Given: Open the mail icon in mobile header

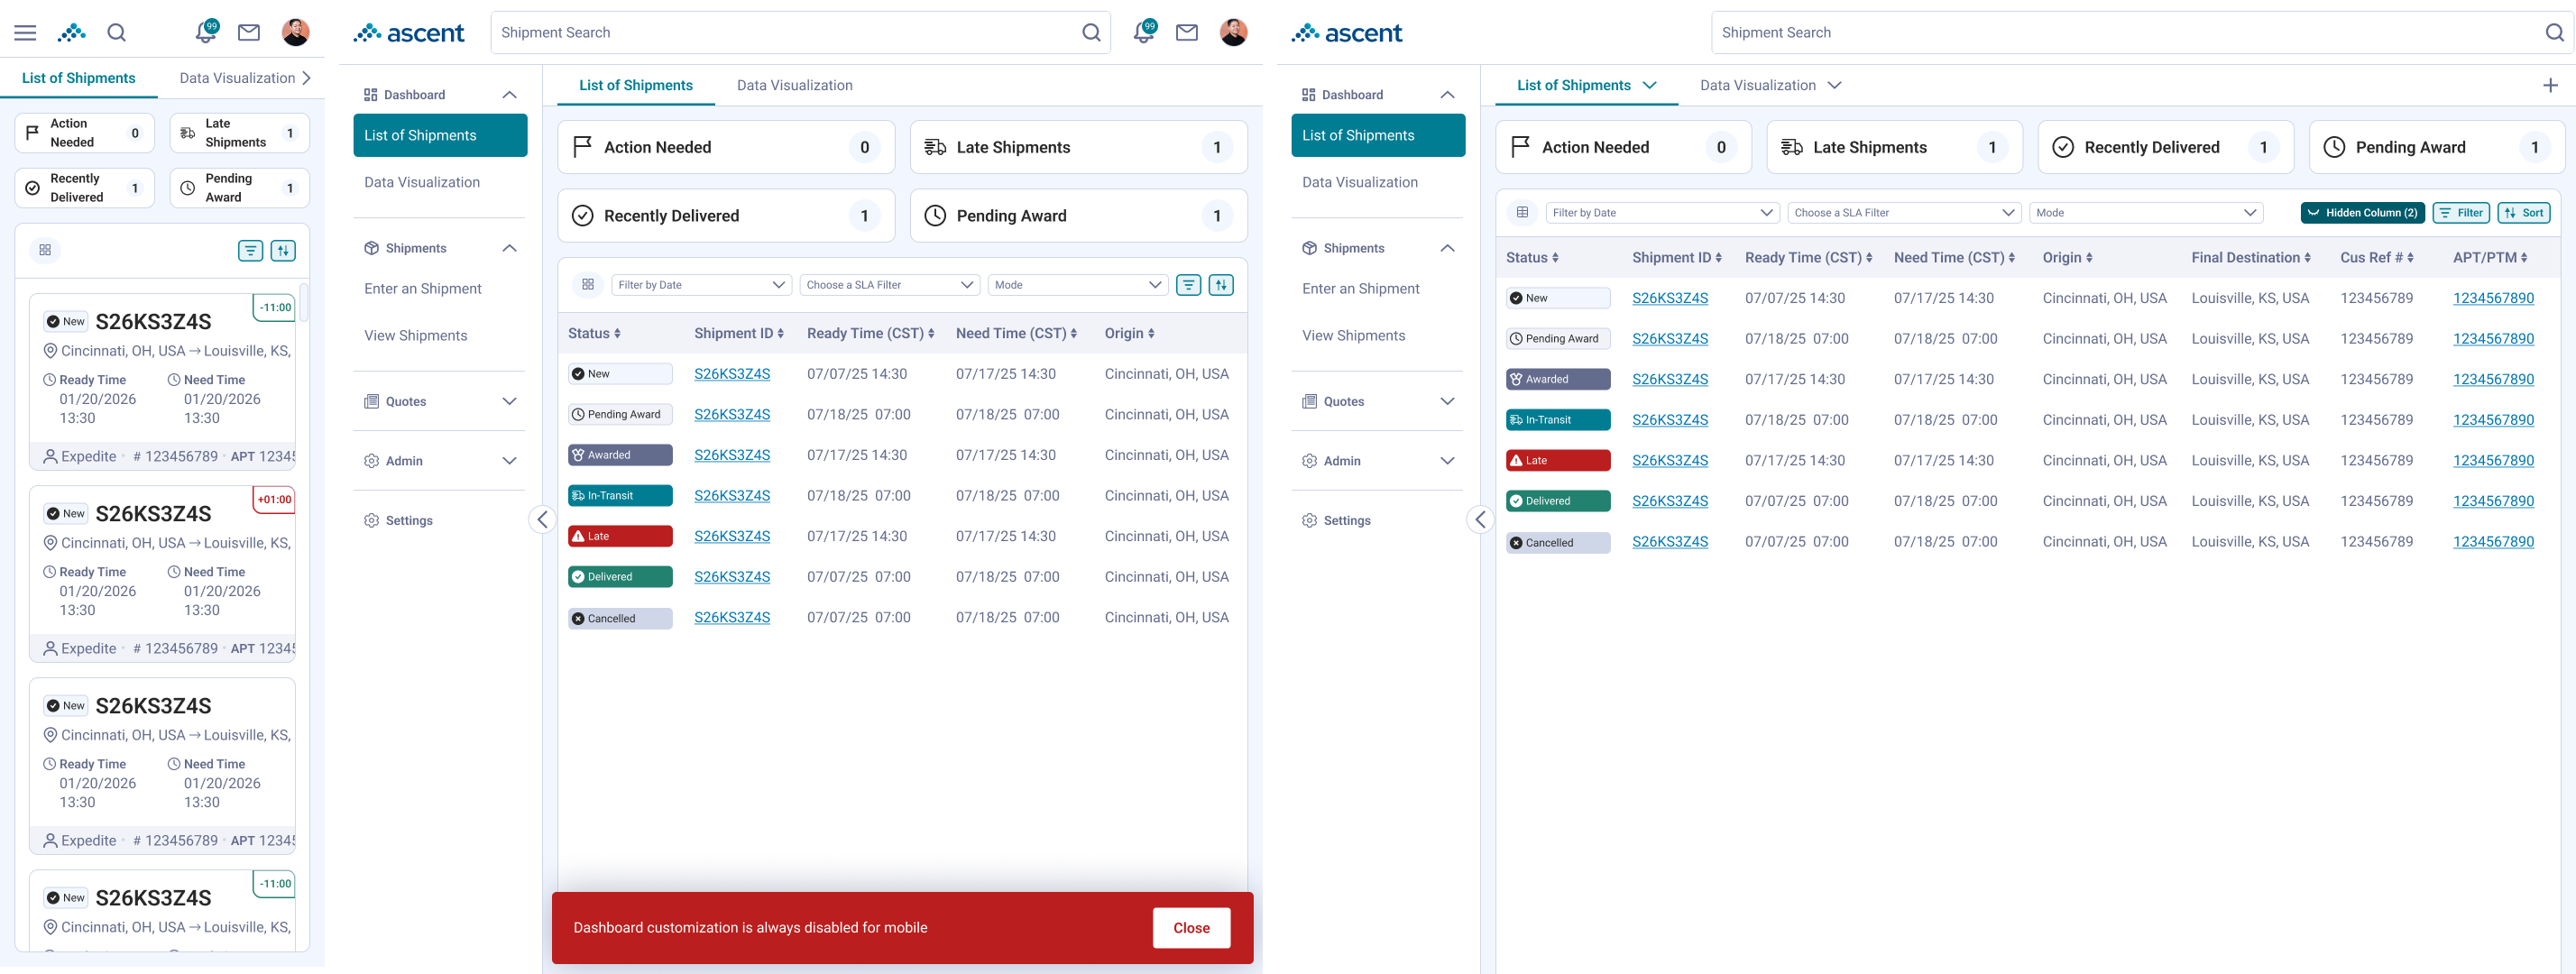Looking at the screenshot, I should click(249, 33).
